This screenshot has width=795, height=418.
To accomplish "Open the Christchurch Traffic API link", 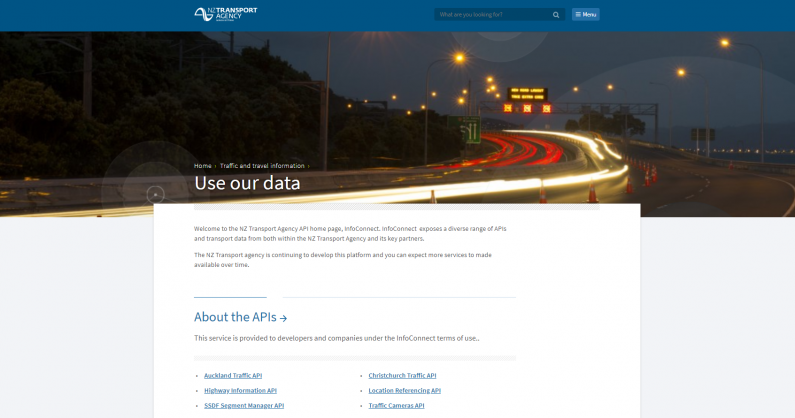I will 402,376.
